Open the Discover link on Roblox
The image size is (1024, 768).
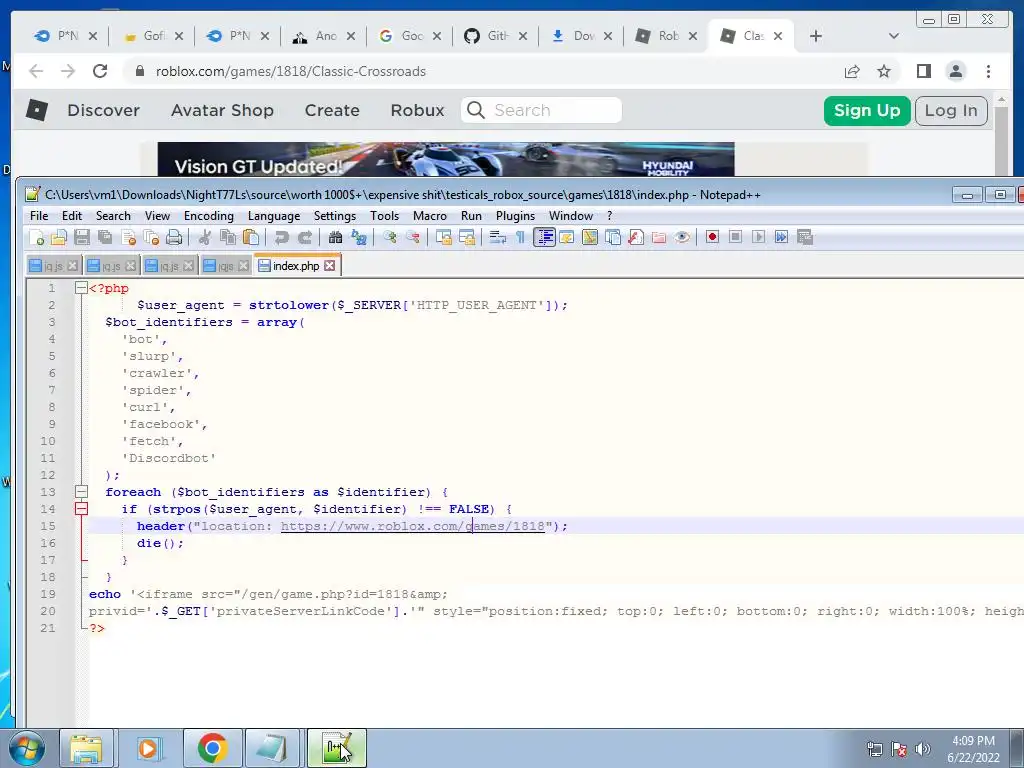pos(103,110)
